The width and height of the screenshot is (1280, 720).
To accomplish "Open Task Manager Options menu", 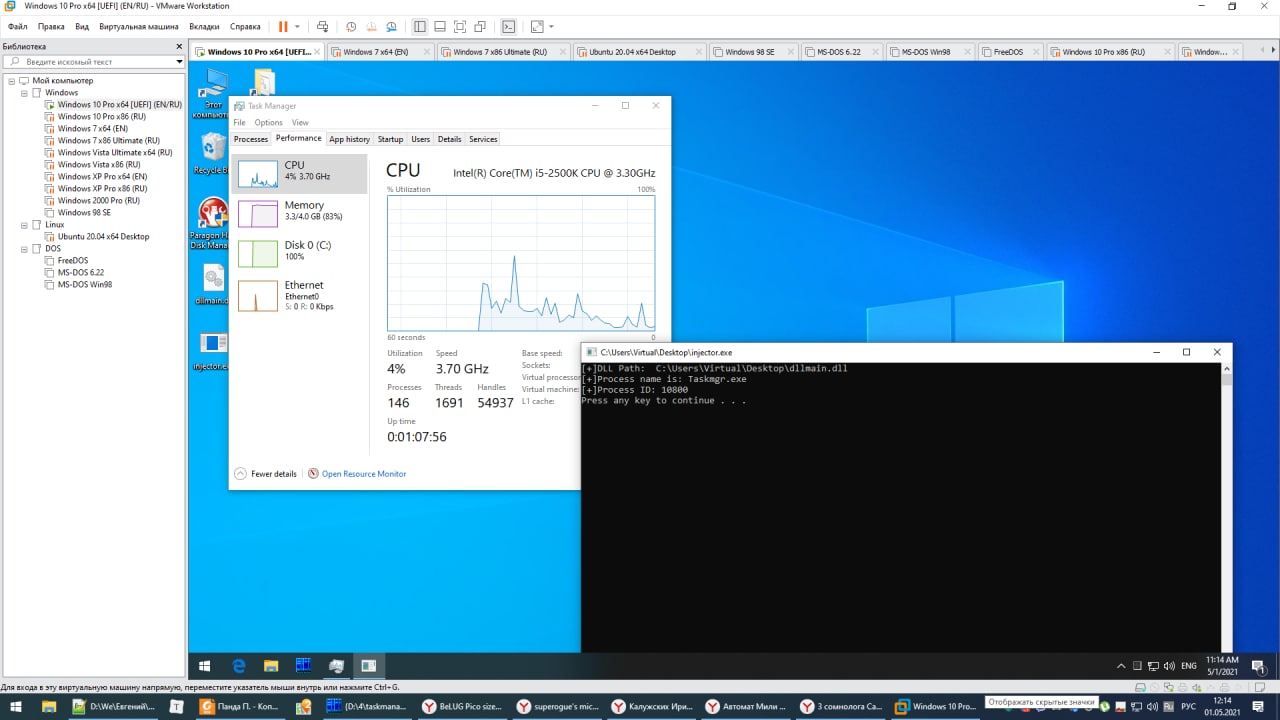I will (268, 122).
